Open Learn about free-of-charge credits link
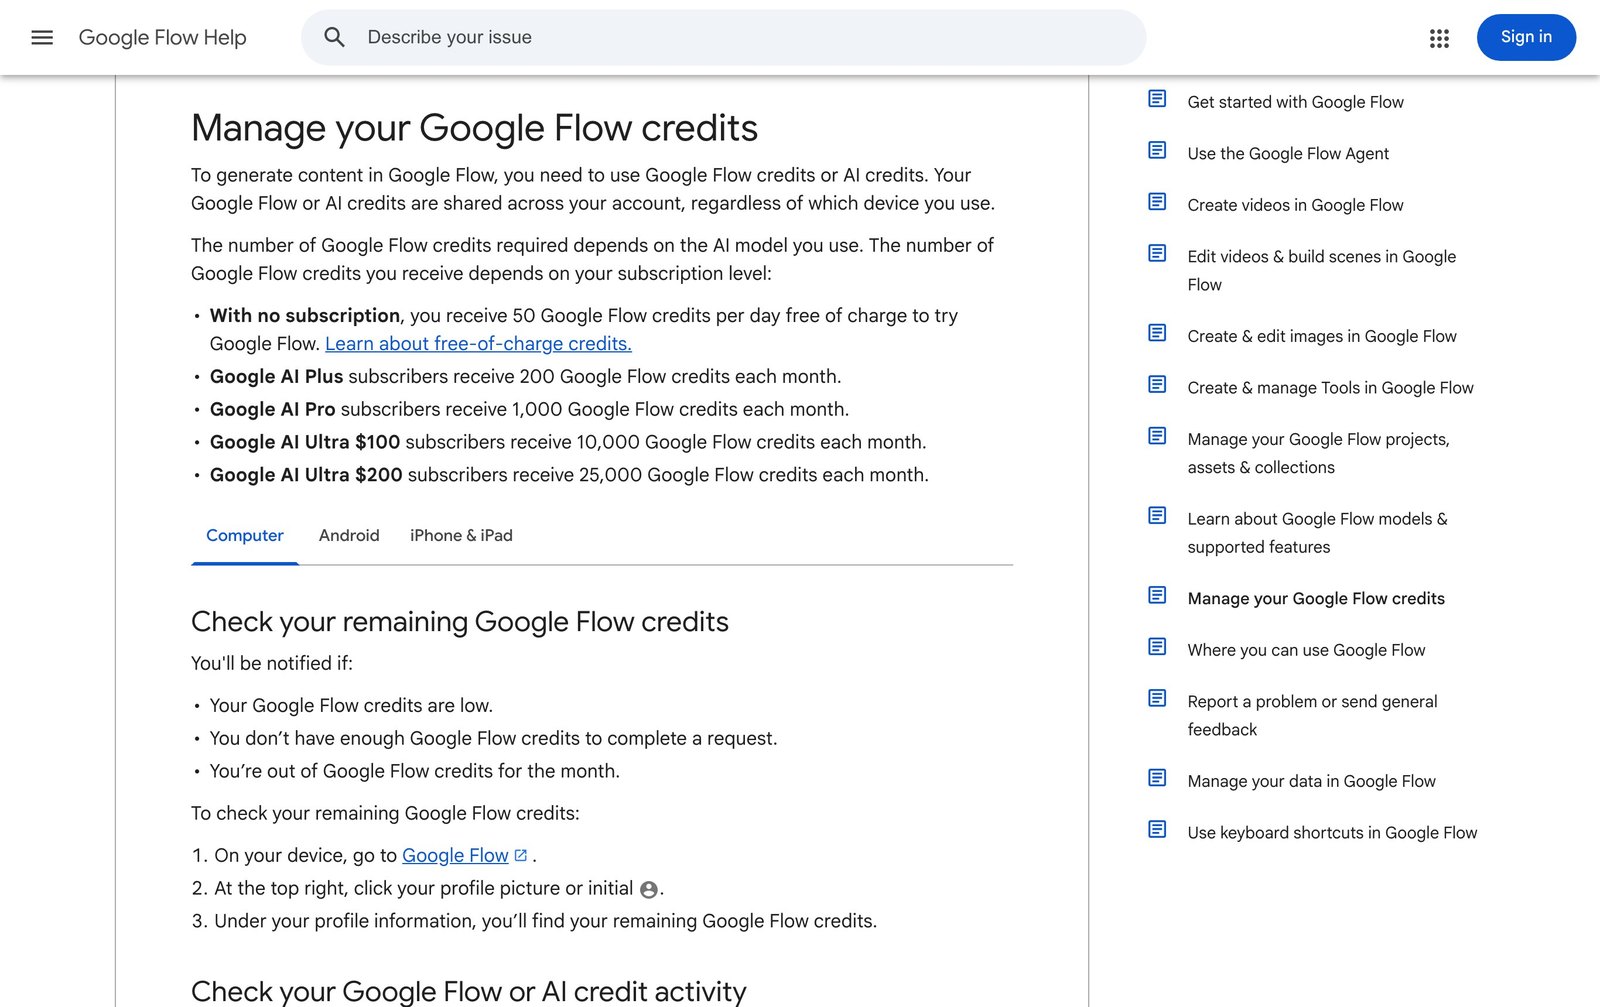Image resolution: width=1600 pixels, height=1007 pixels. [478, 343]
